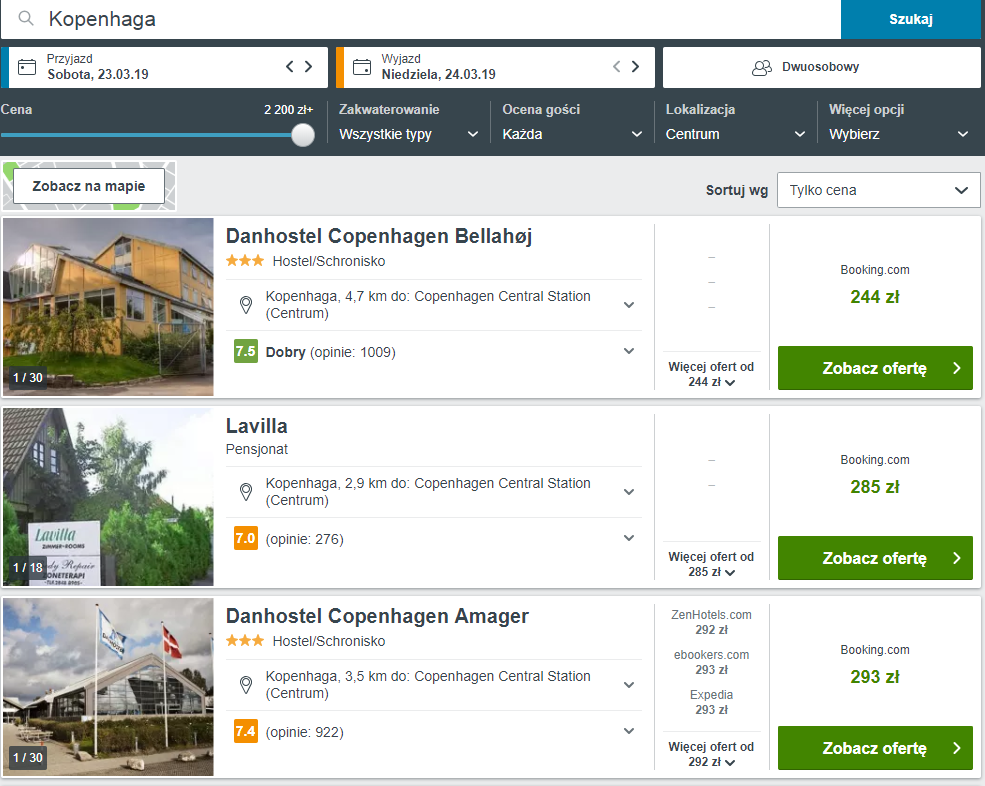Click the Szukaj search button

click(911, 19)
